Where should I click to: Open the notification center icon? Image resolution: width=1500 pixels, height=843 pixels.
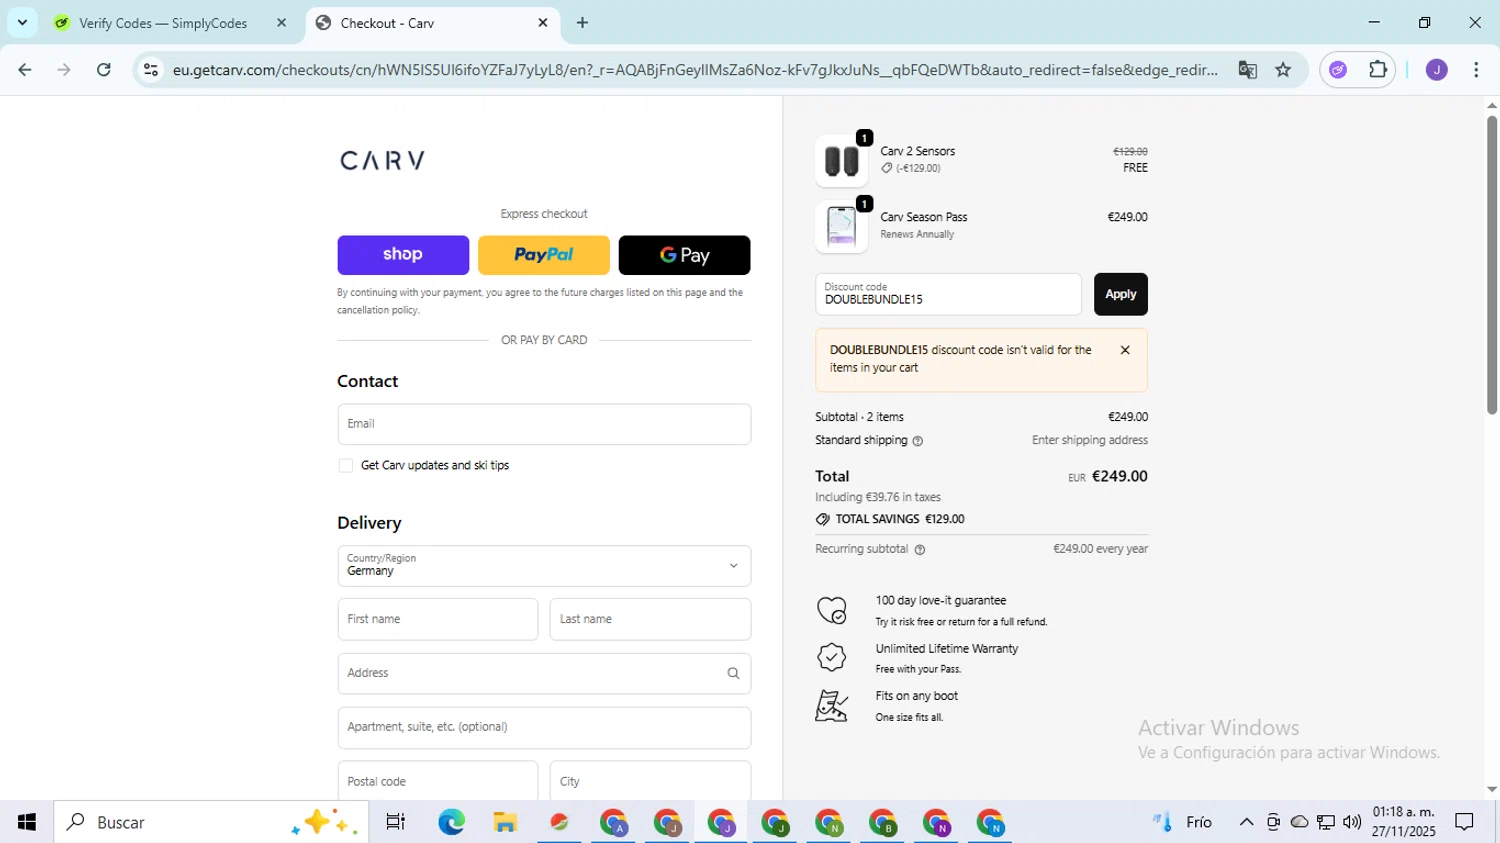(x=1465, y=822)
